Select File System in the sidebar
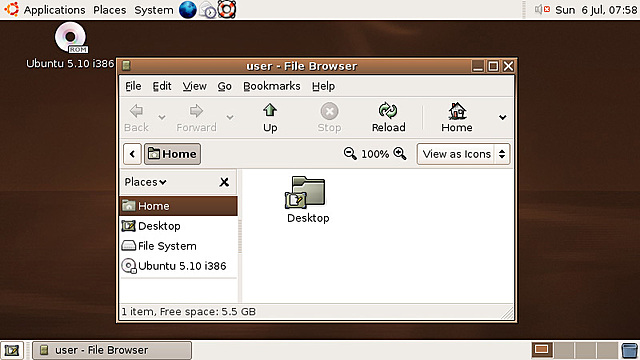This screenshot has width=640, height=360. [x=178, y=246]
